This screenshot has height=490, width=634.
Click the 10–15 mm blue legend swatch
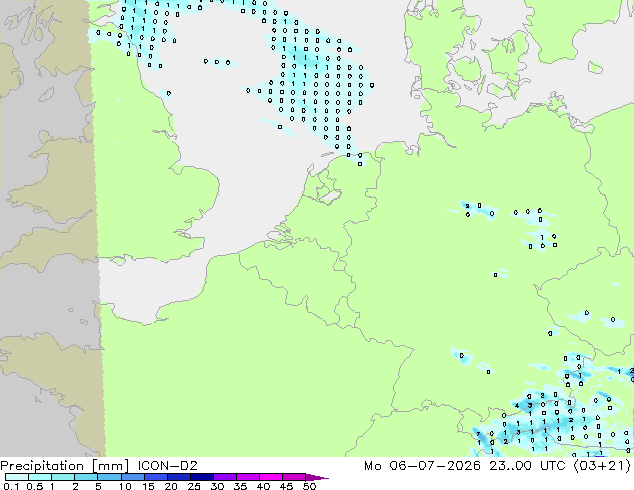tap(133, 477)
